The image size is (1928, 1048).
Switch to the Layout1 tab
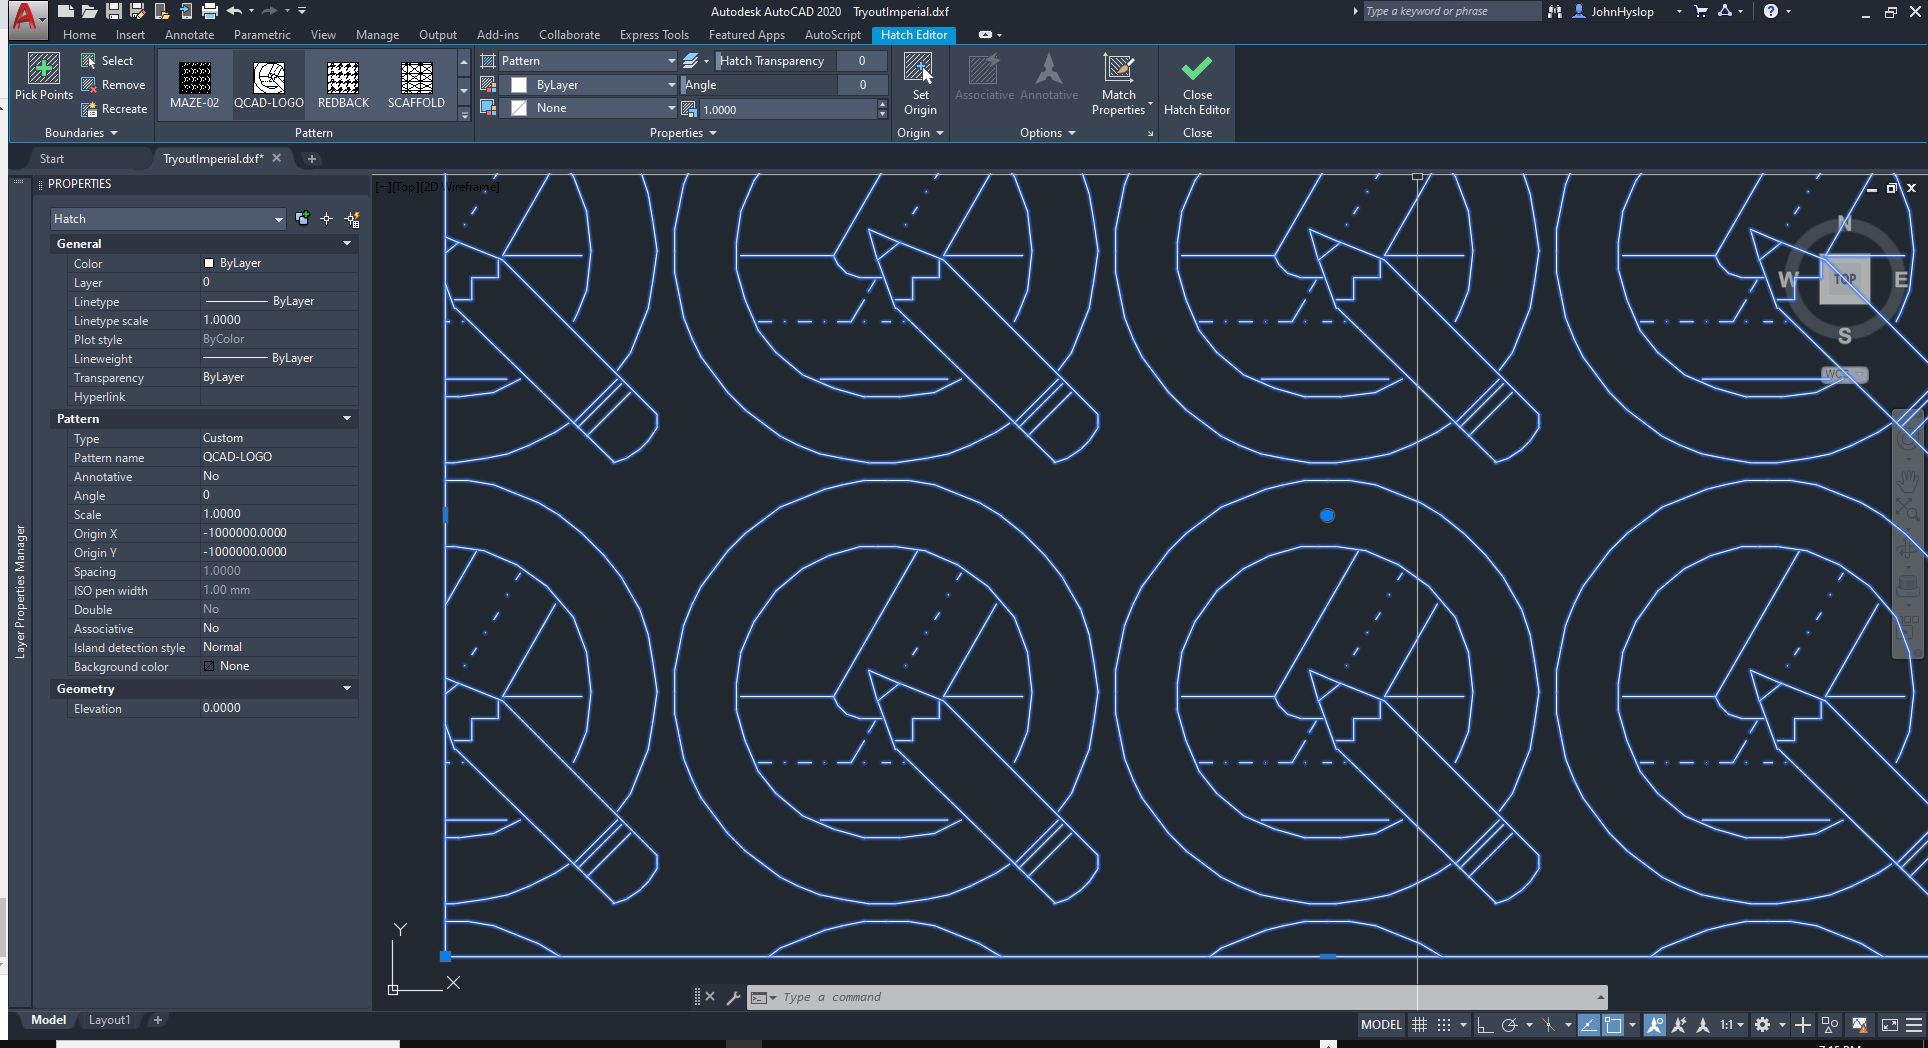click(x=109, y=1020)
